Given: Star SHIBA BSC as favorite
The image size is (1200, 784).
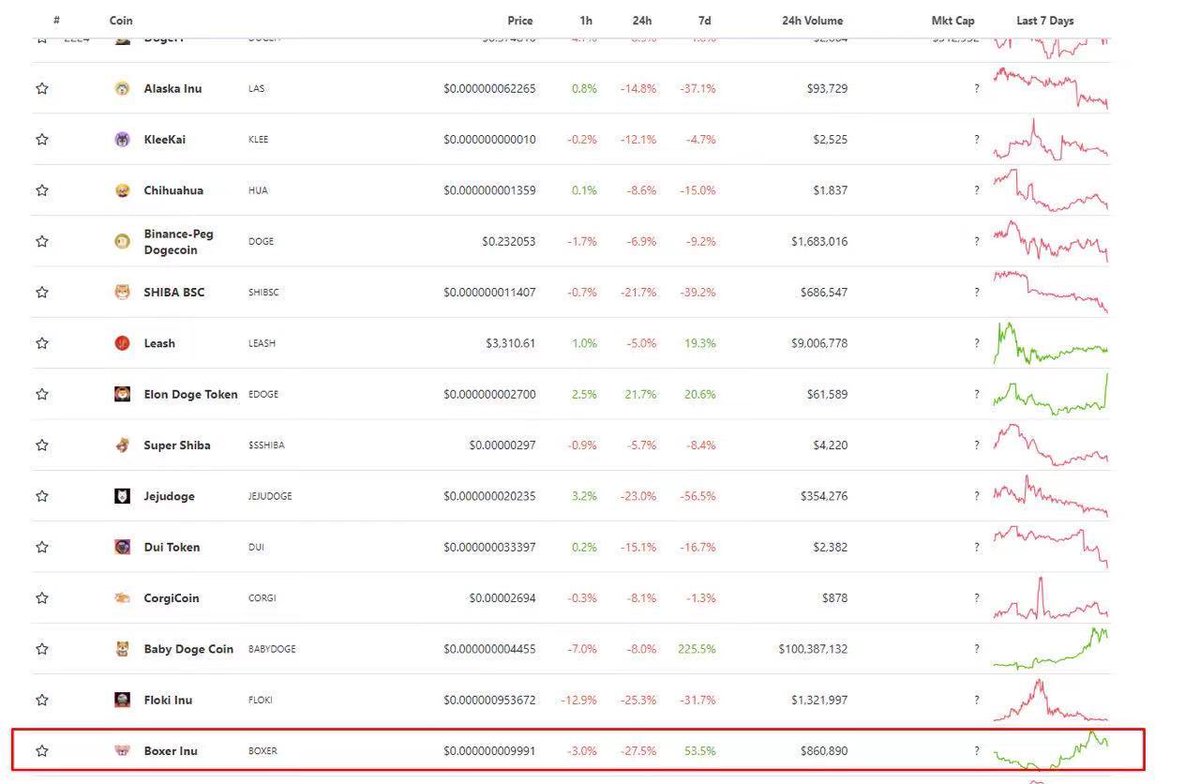Looking at the screenshot, I should pos(42,293).
